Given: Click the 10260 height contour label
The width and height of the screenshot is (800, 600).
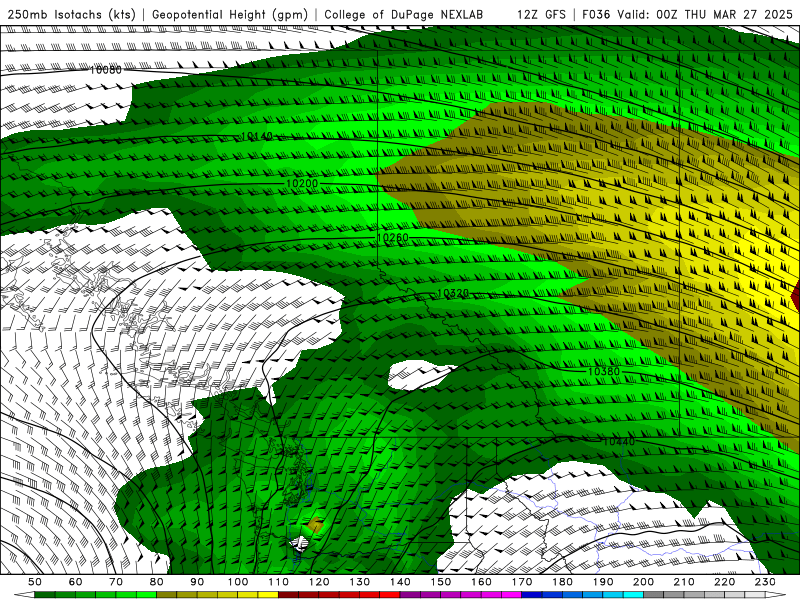Looking at the screenshot, I should pos(393,238).
